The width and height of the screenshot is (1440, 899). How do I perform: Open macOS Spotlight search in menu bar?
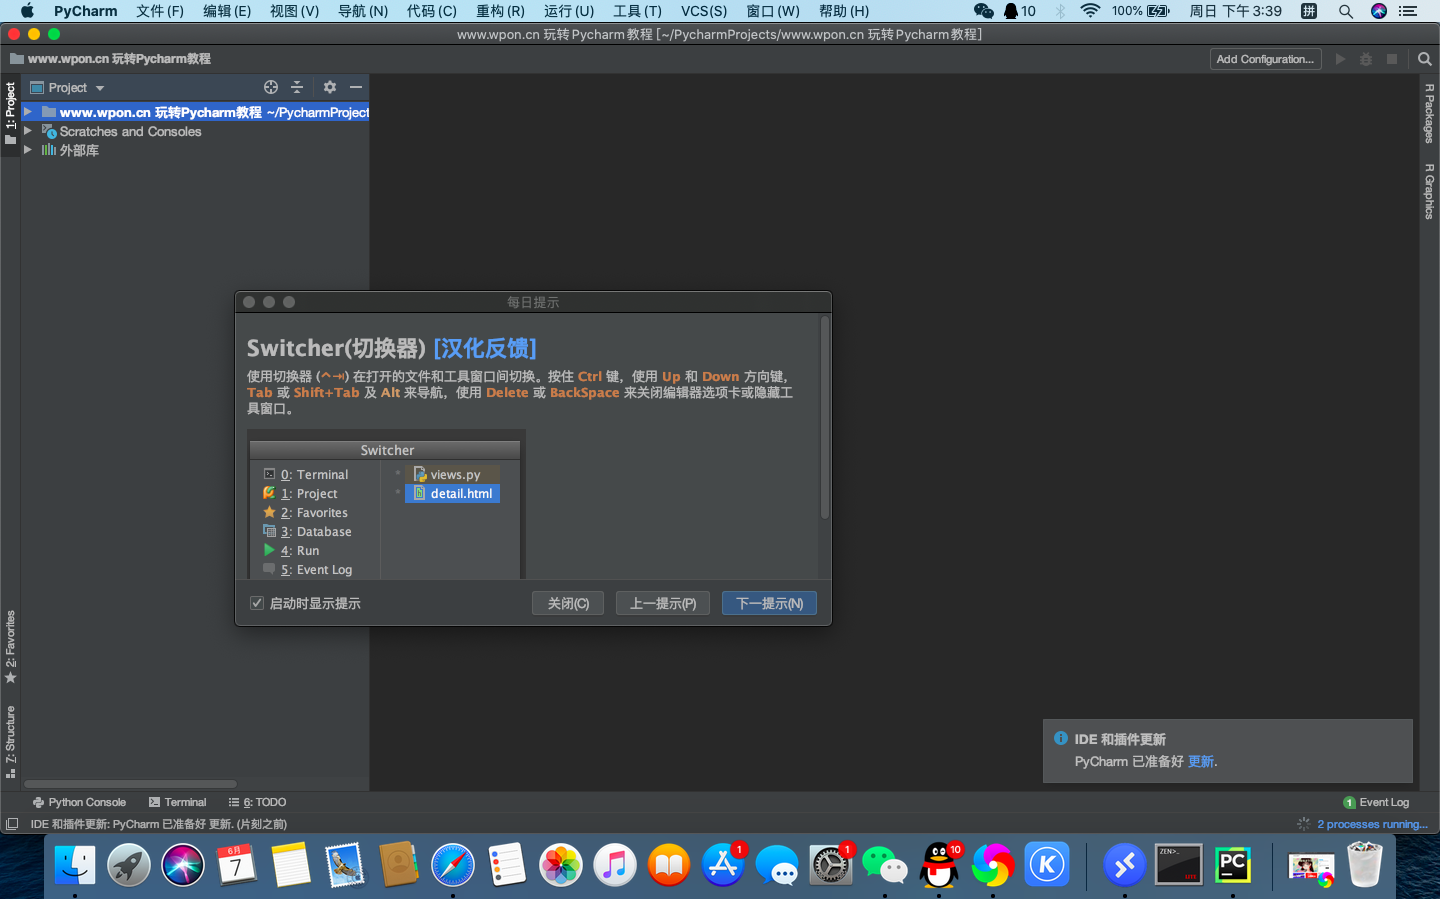1346,11
